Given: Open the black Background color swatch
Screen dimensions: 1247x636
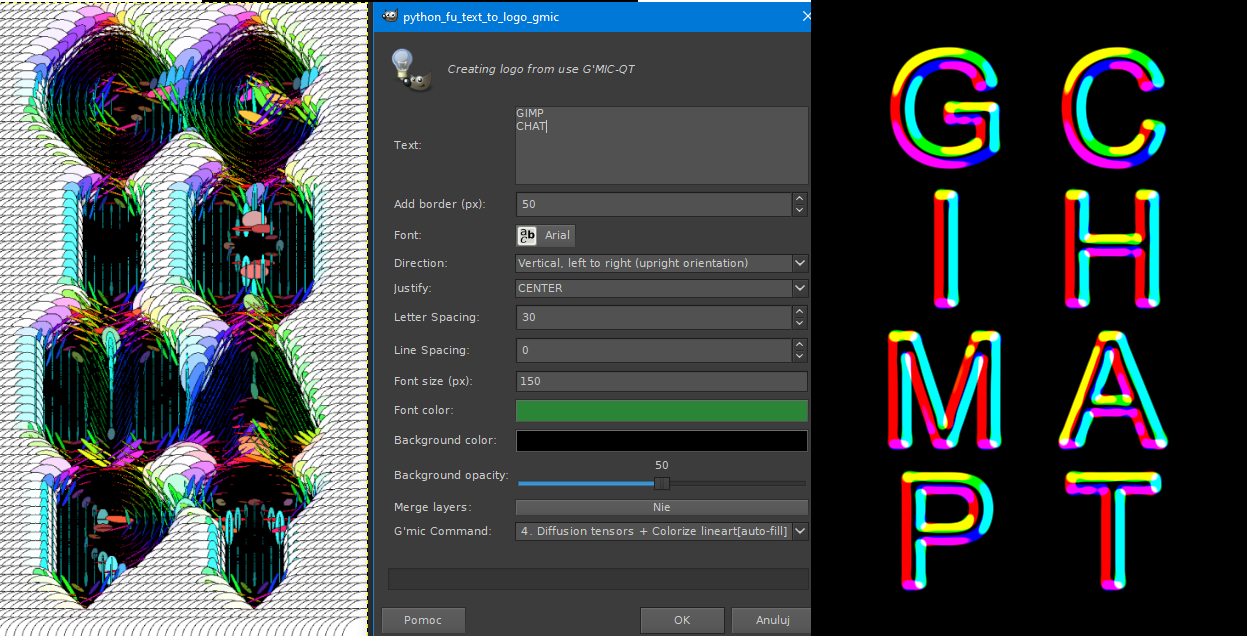Looking at the screenshot, I should tap(662, 441).
